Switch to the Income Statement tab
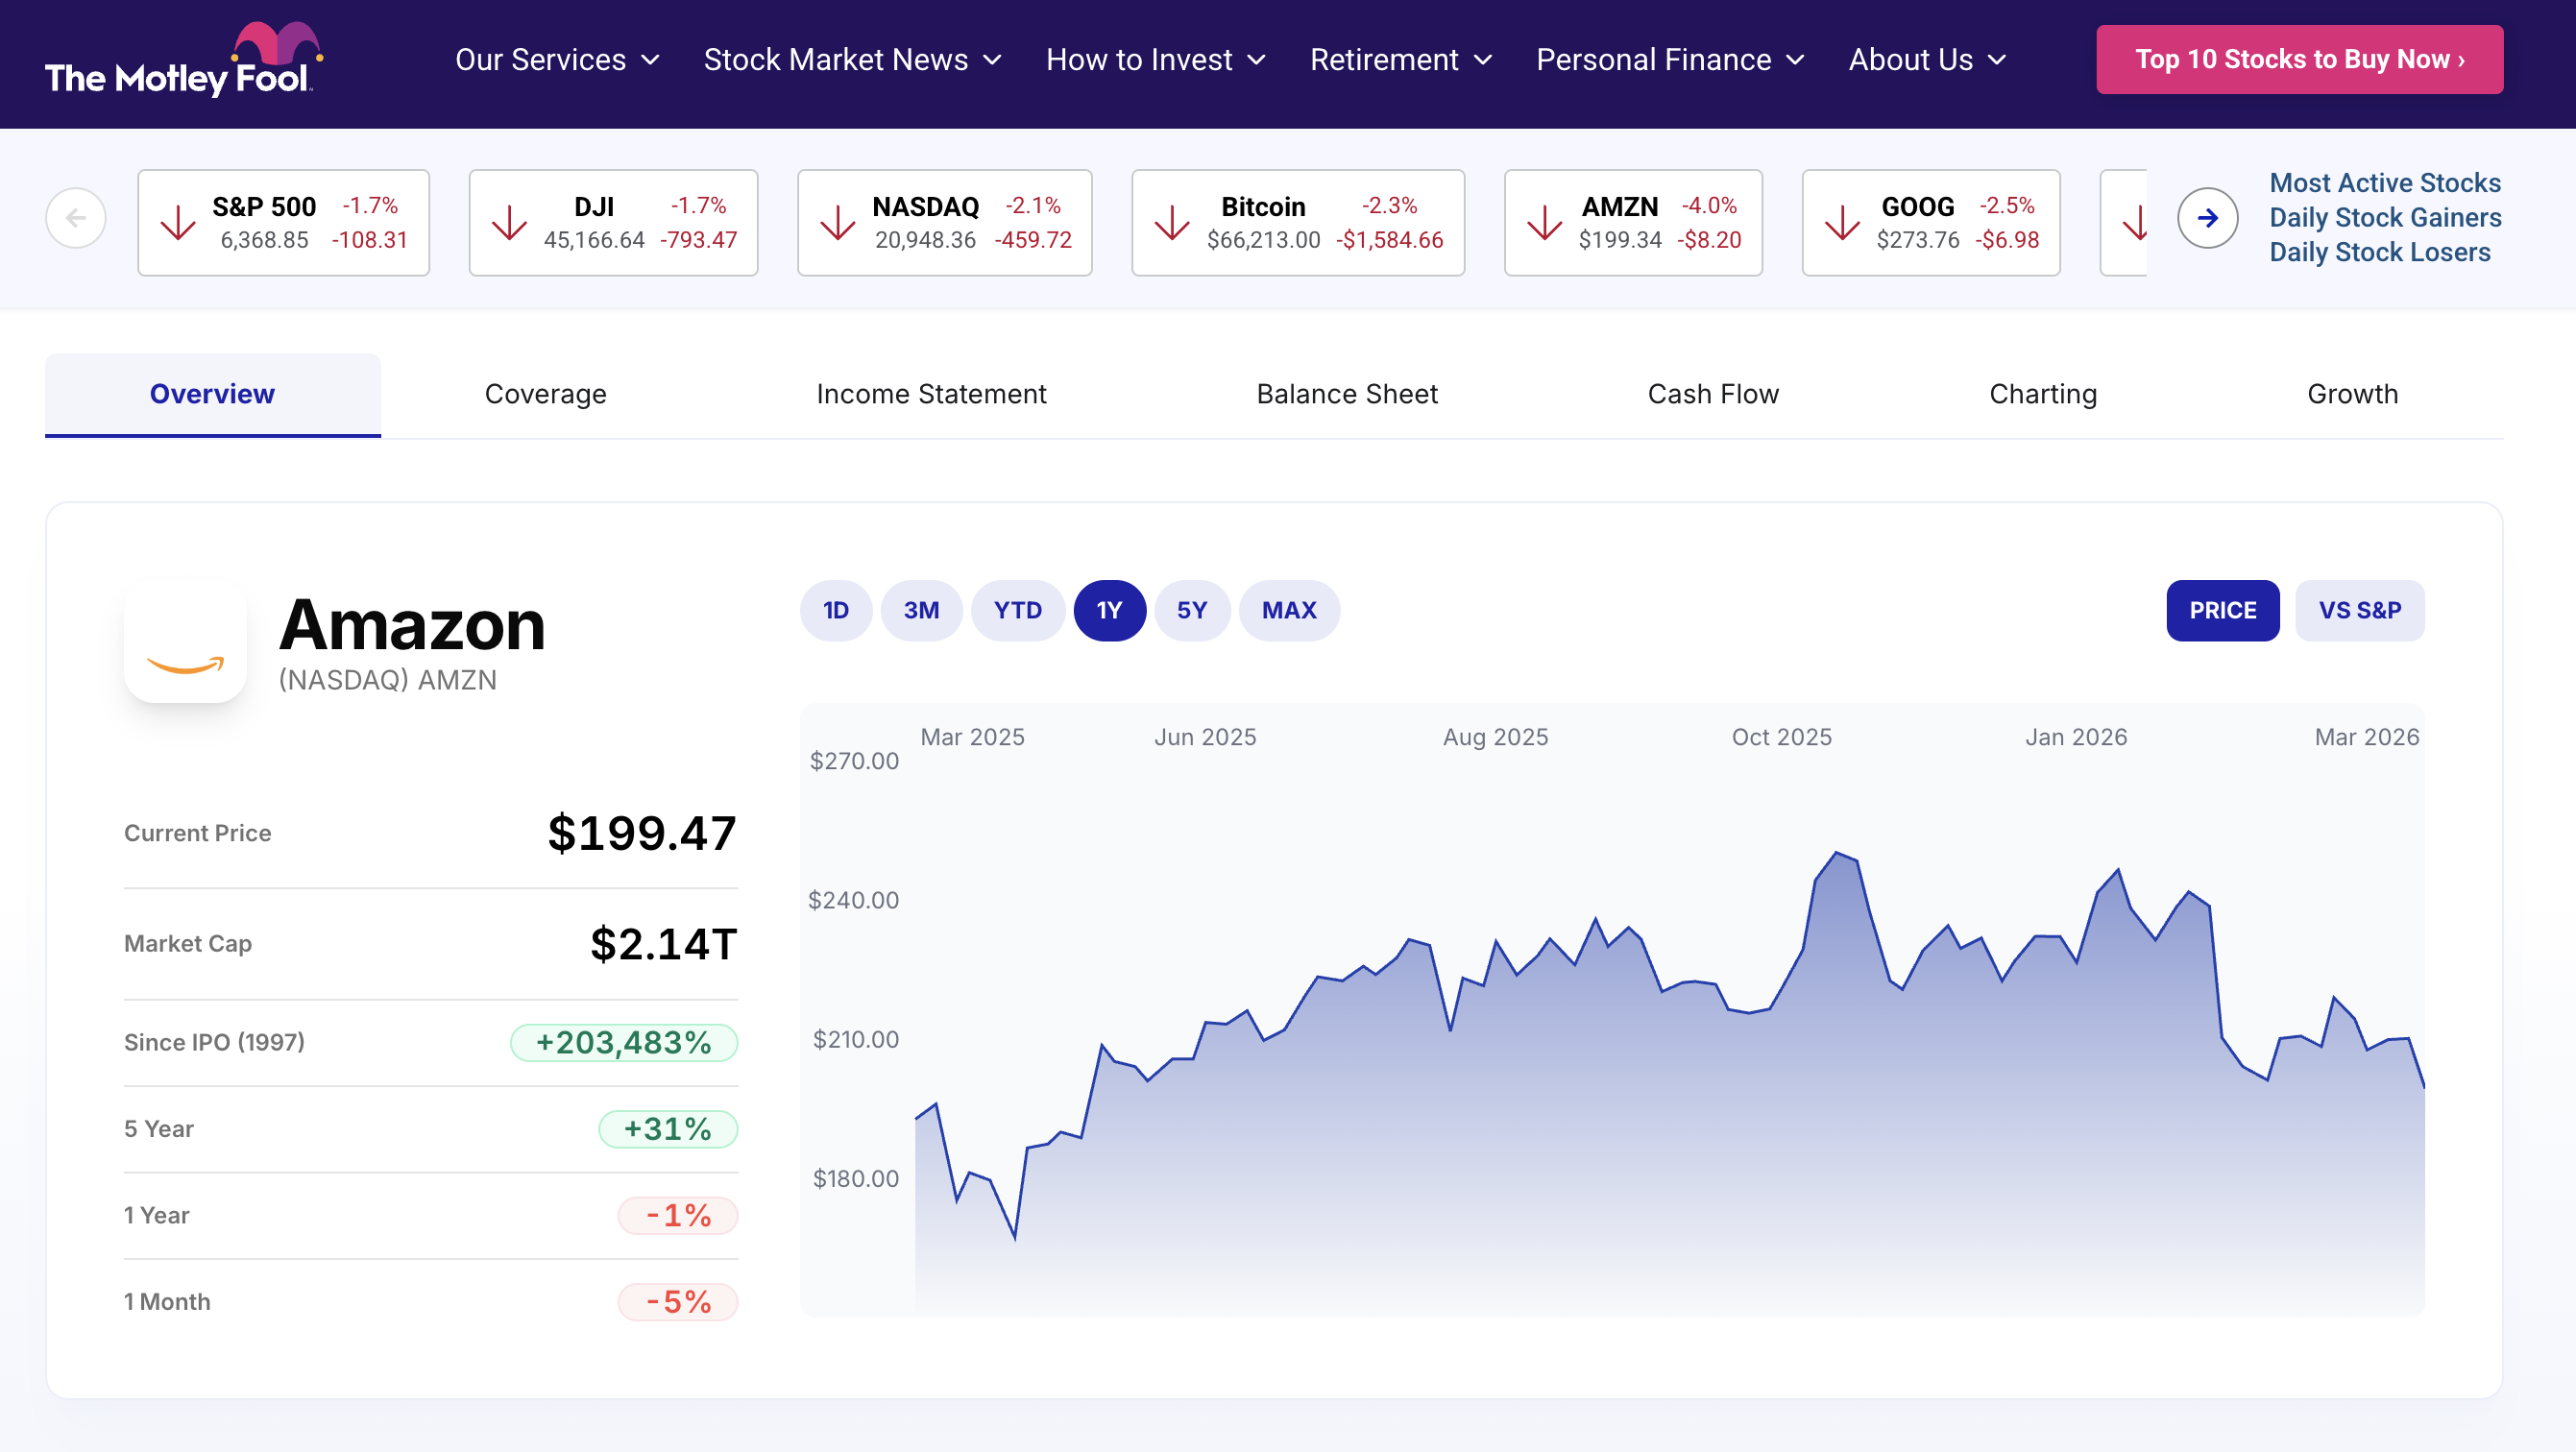This screenshot has width=2576, height=1452. tap(931, 394)
